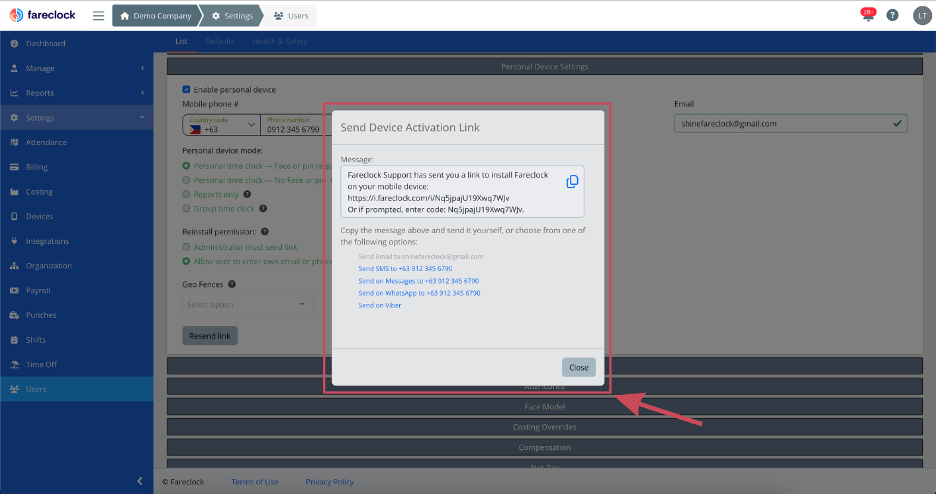
Task: Click the Reports only help icon
Action: 247,194
